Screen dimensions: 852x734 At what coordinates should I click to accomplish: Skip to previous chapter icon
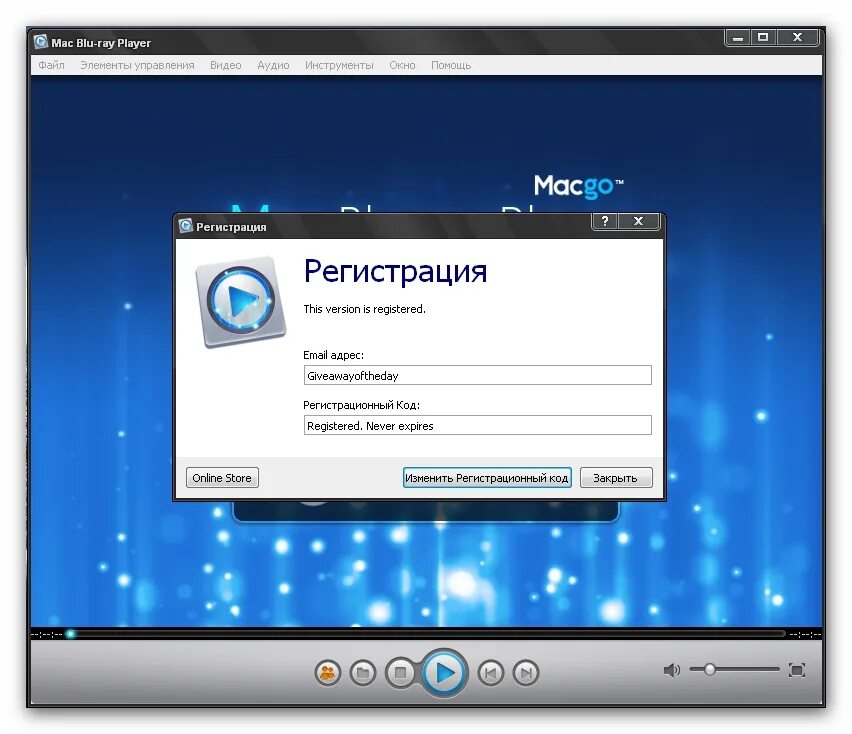(x=489, y=672)
